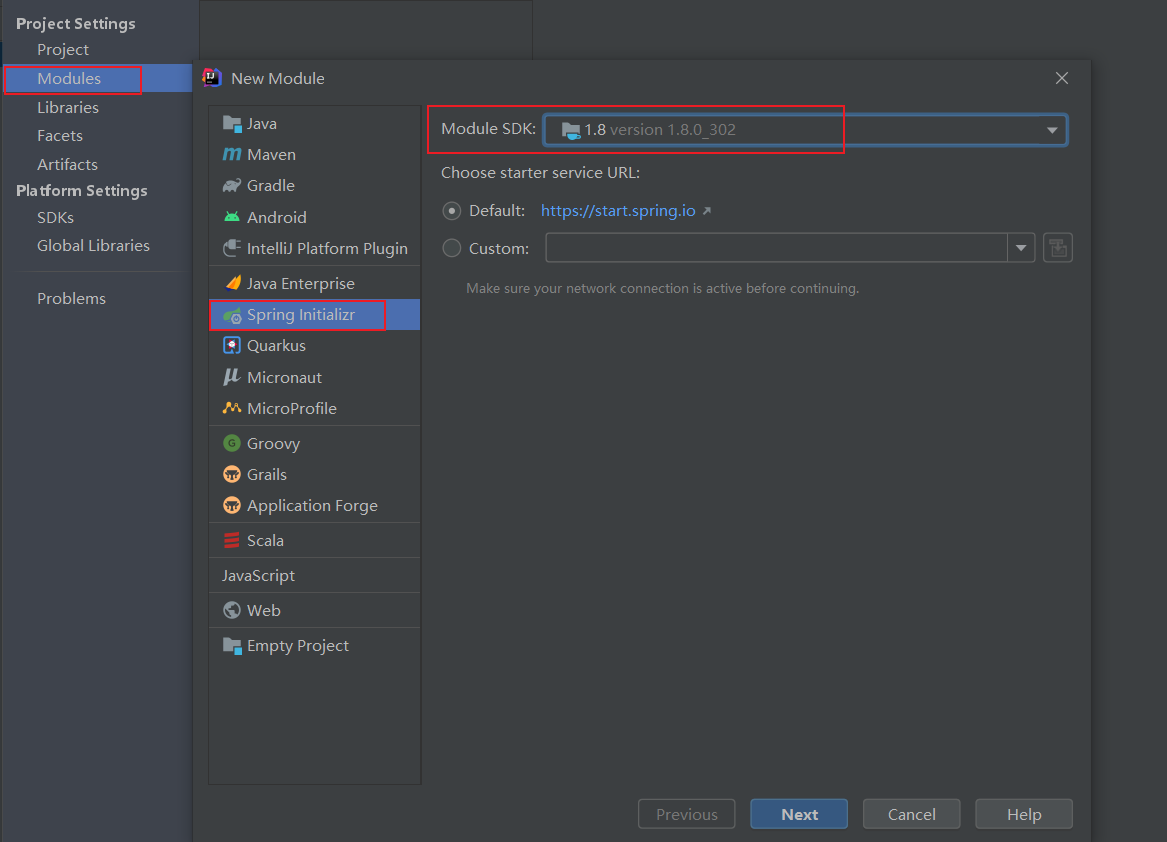
Task: Enable the Custom starter URL radio button
Action: coord(452,248)
